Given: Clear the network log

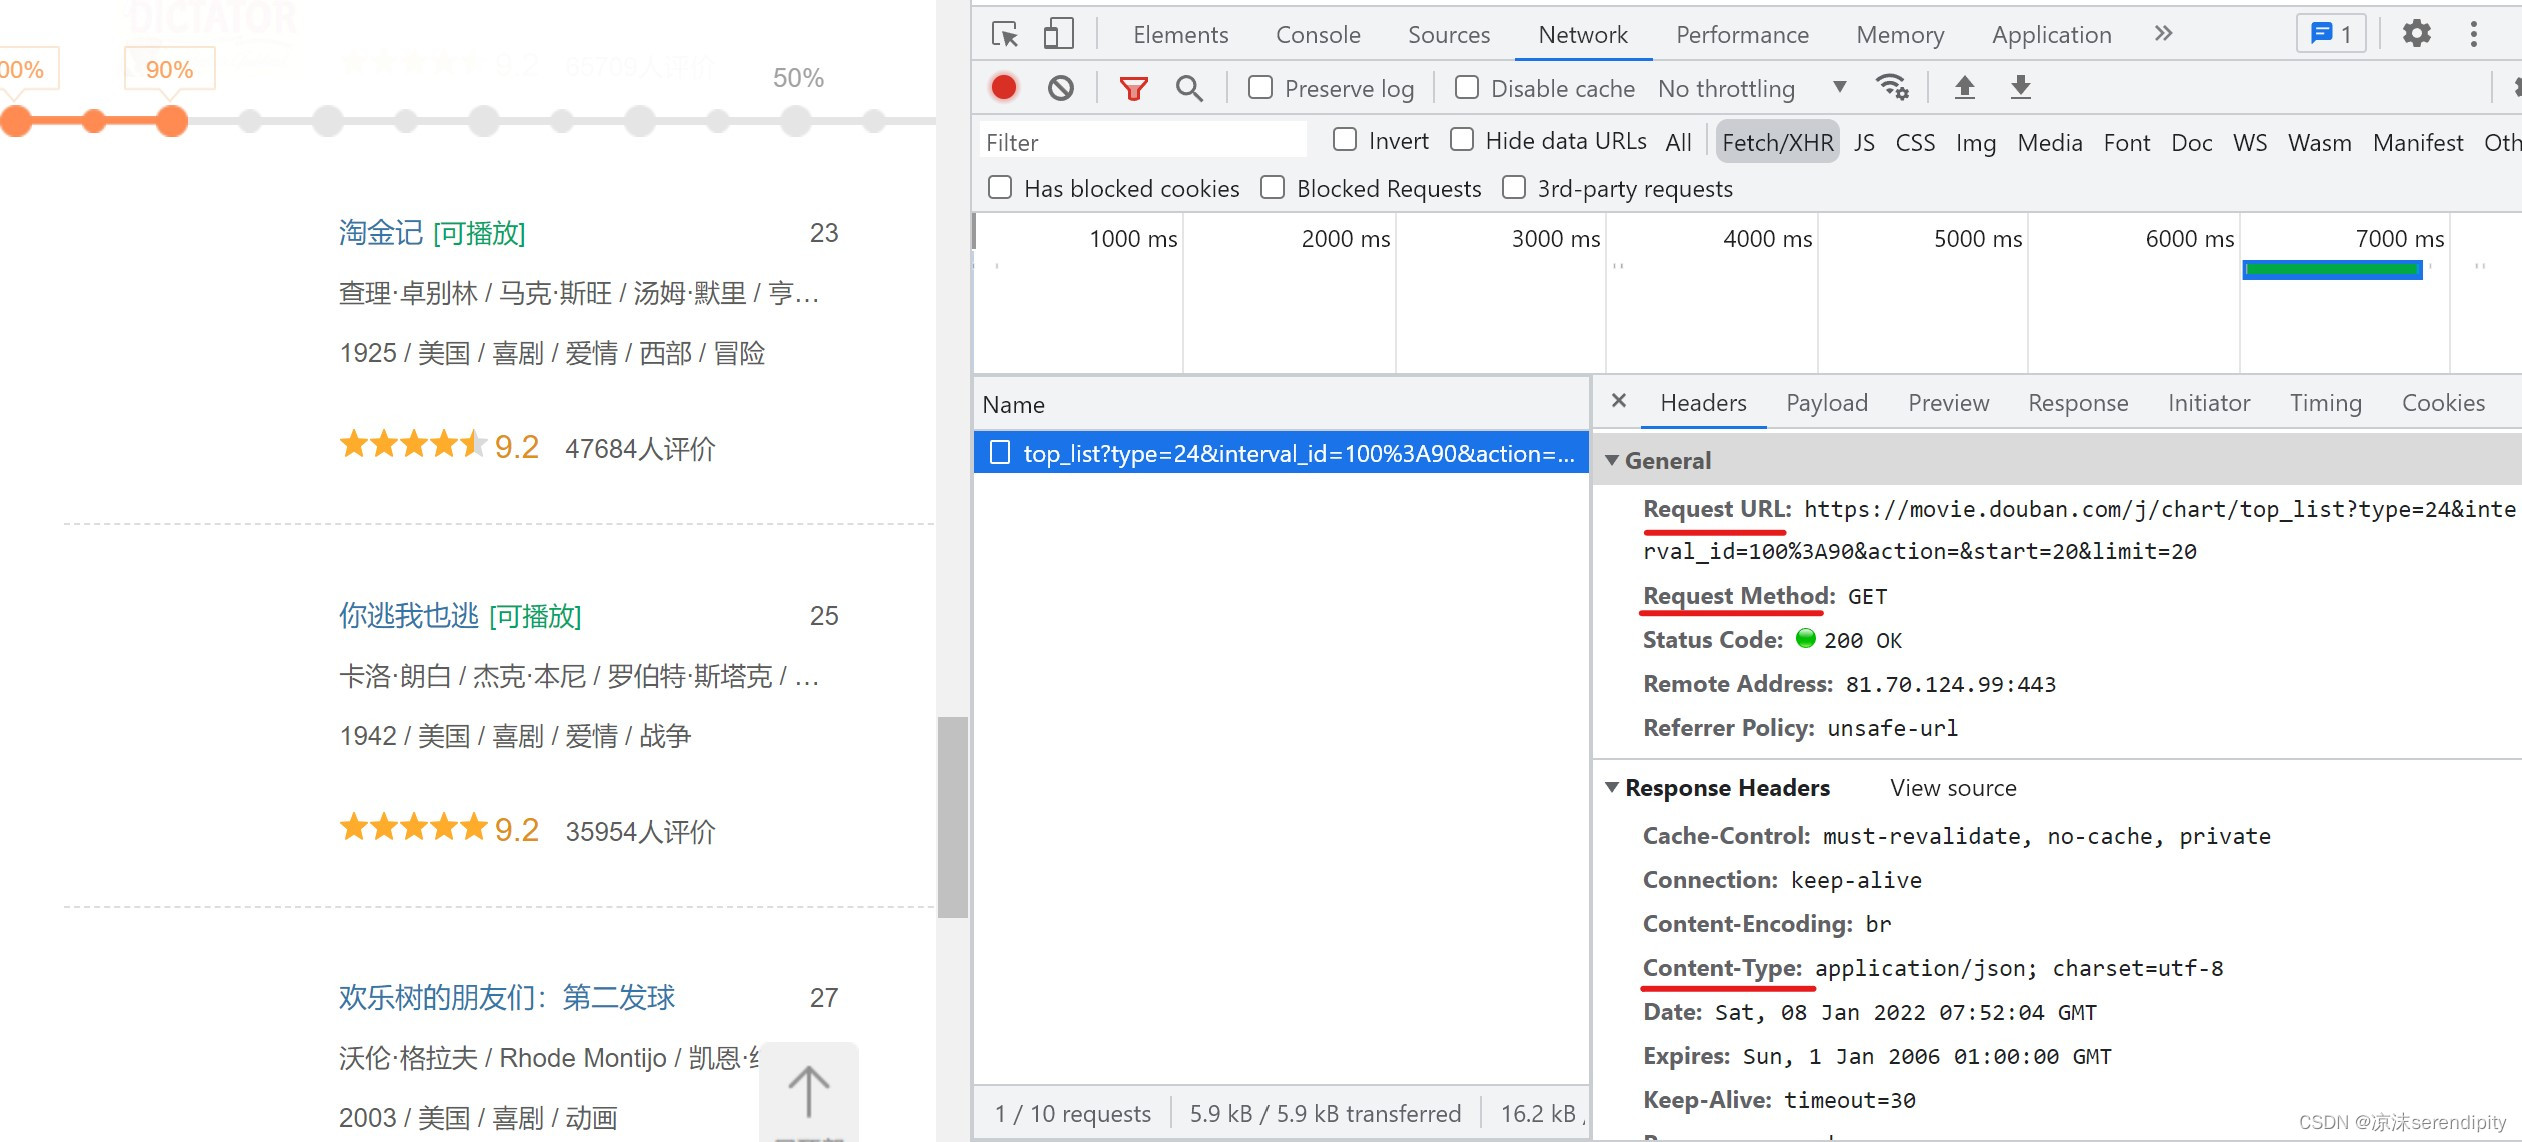Looking at the screenshot, I should (x=1061, y=88).
